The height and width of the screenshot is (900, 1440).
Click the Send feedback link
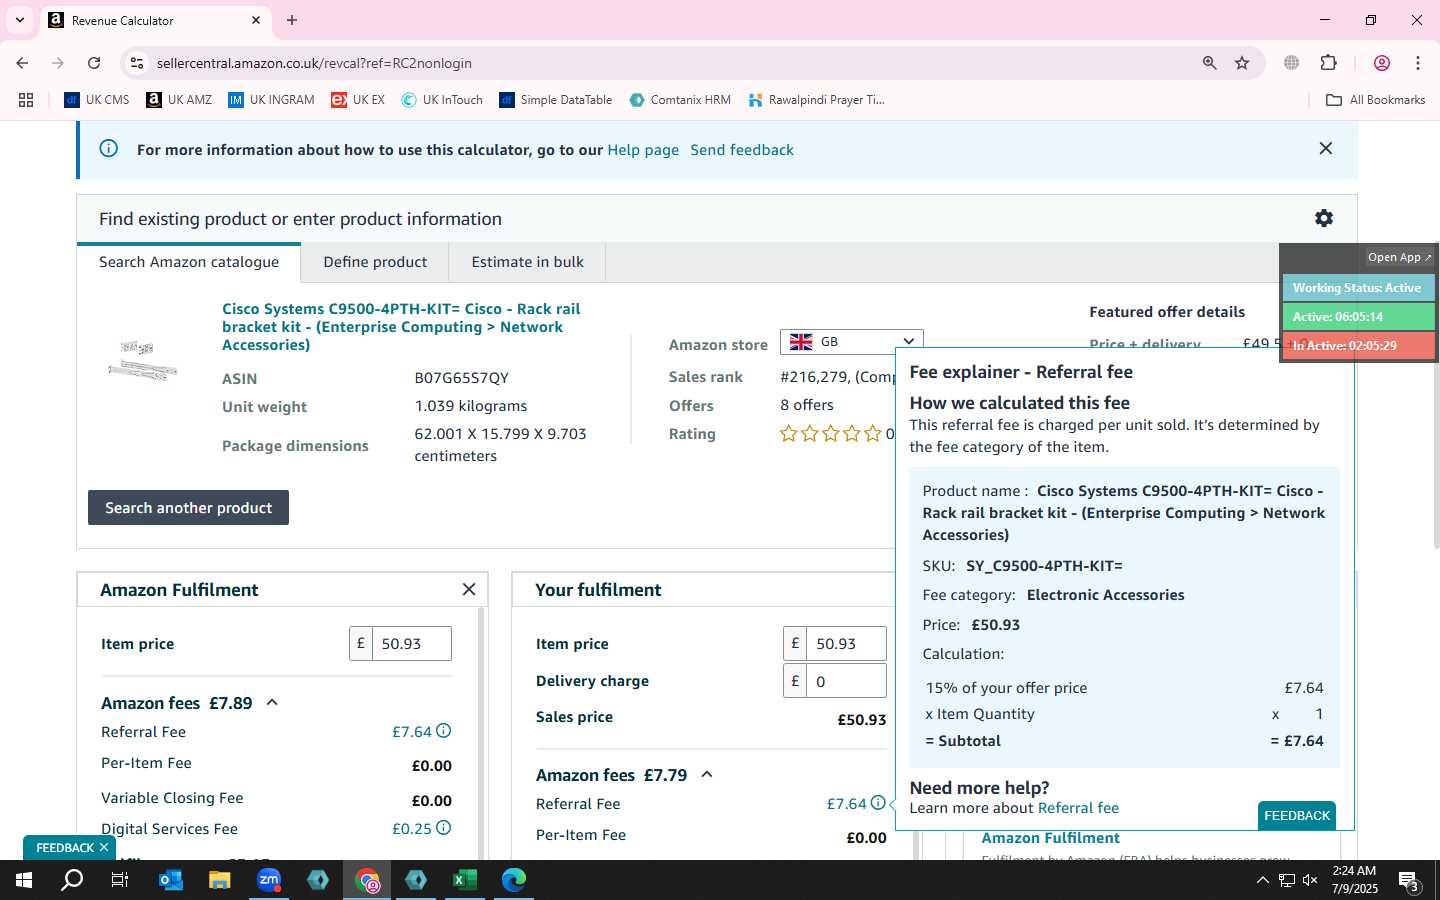click(x=742, y=150)
